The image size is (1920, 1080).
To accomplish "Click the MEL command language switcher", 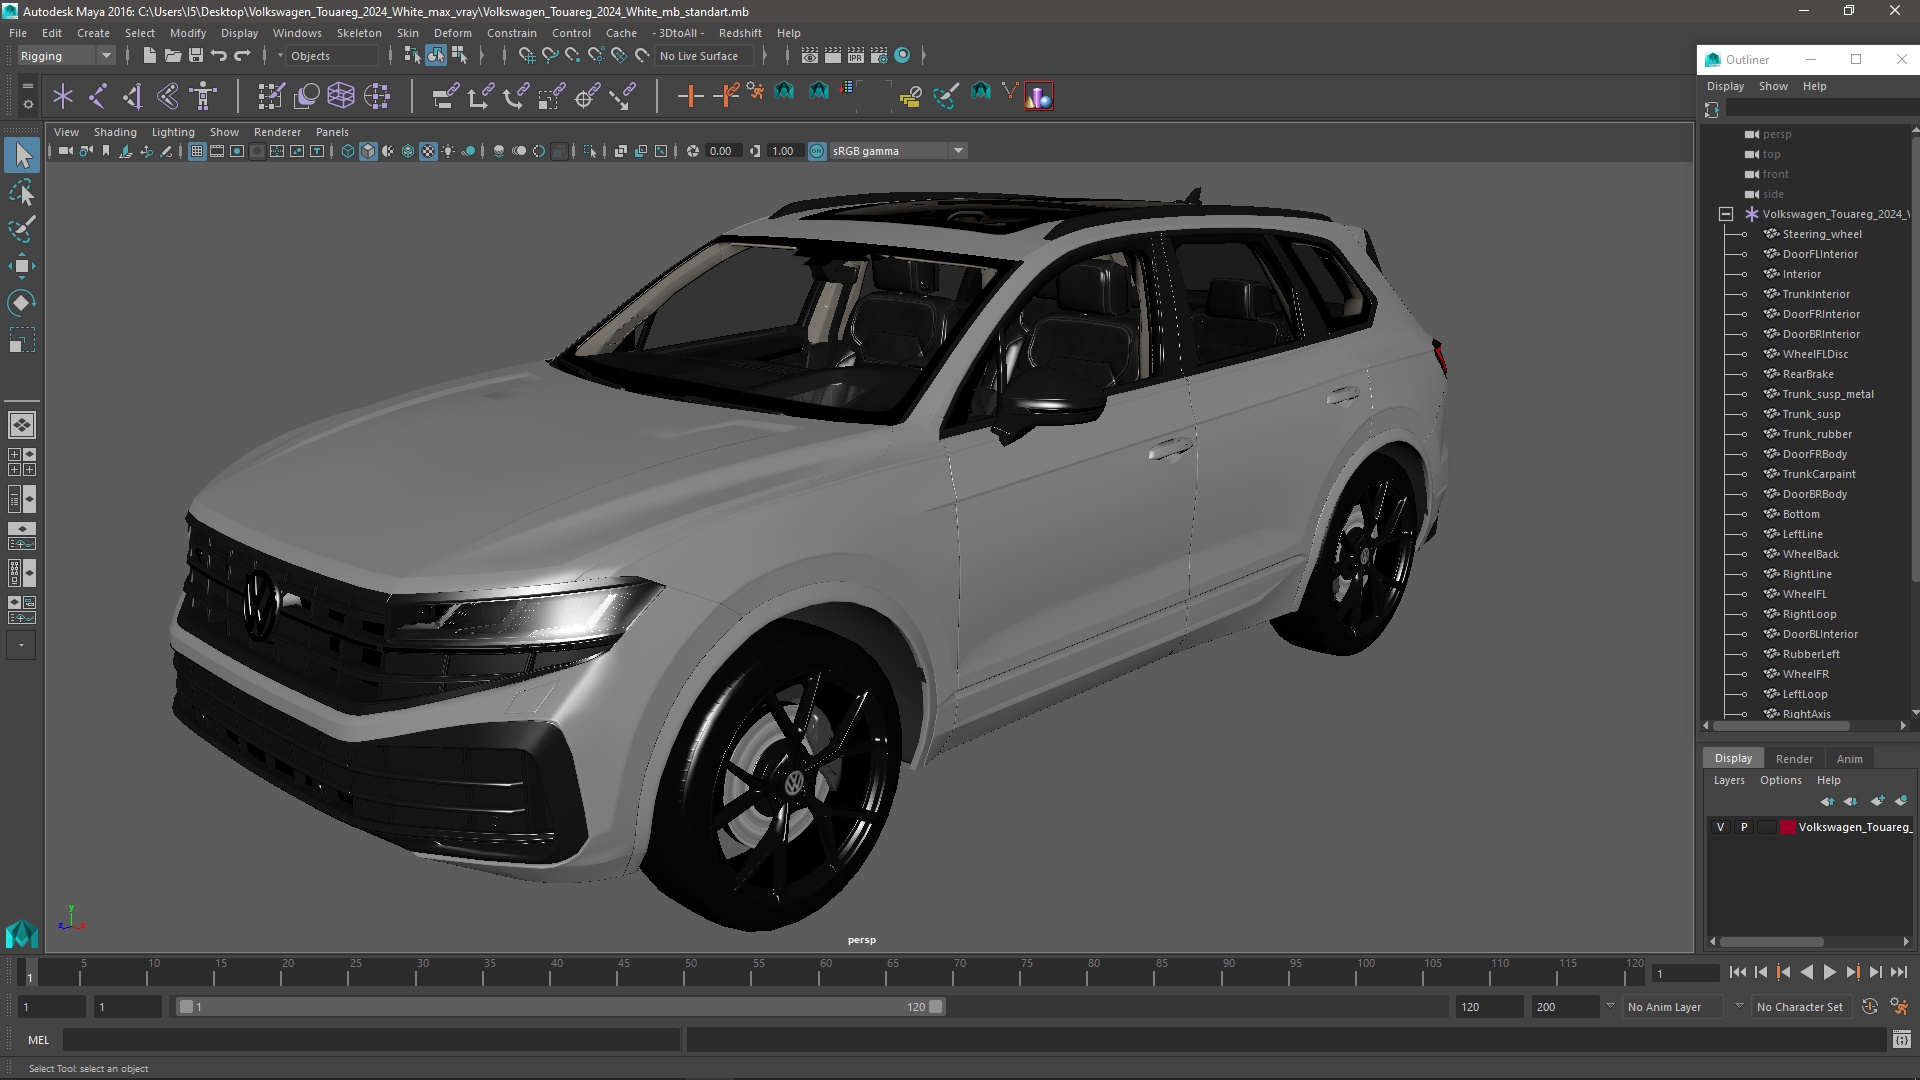I will (x=38, y=1040).
